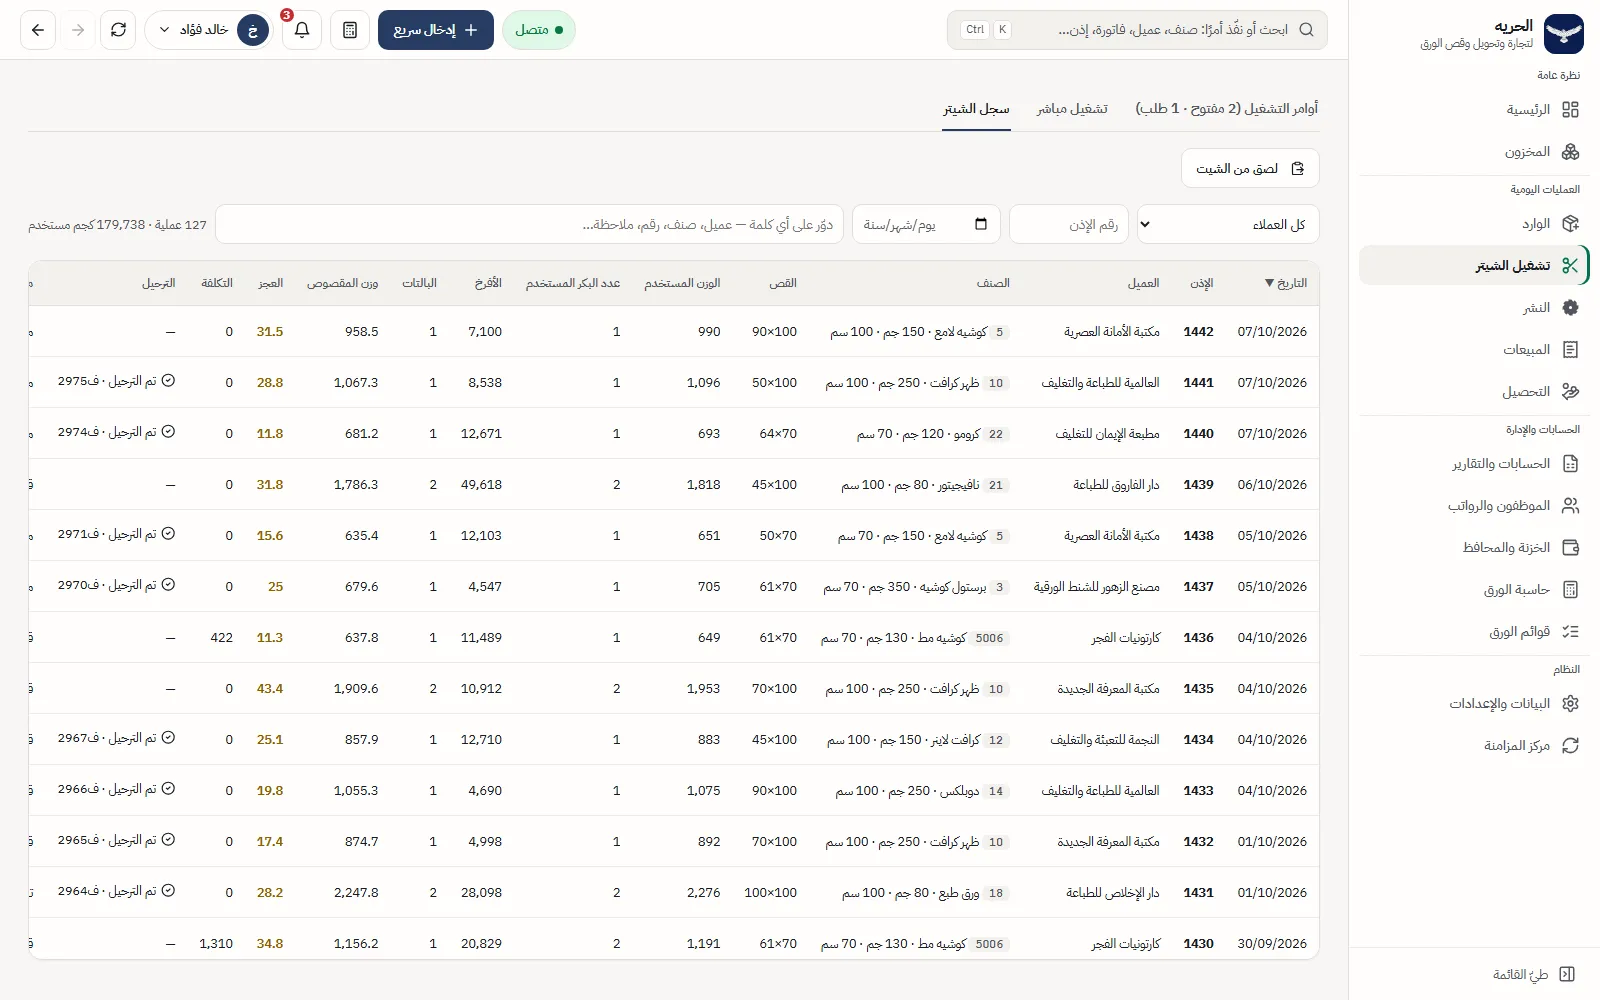This screenshot has width=1600, height=1000.
Task: Open الحسابات والتقارير in sidebar
Action: (x=1474, y=464)
